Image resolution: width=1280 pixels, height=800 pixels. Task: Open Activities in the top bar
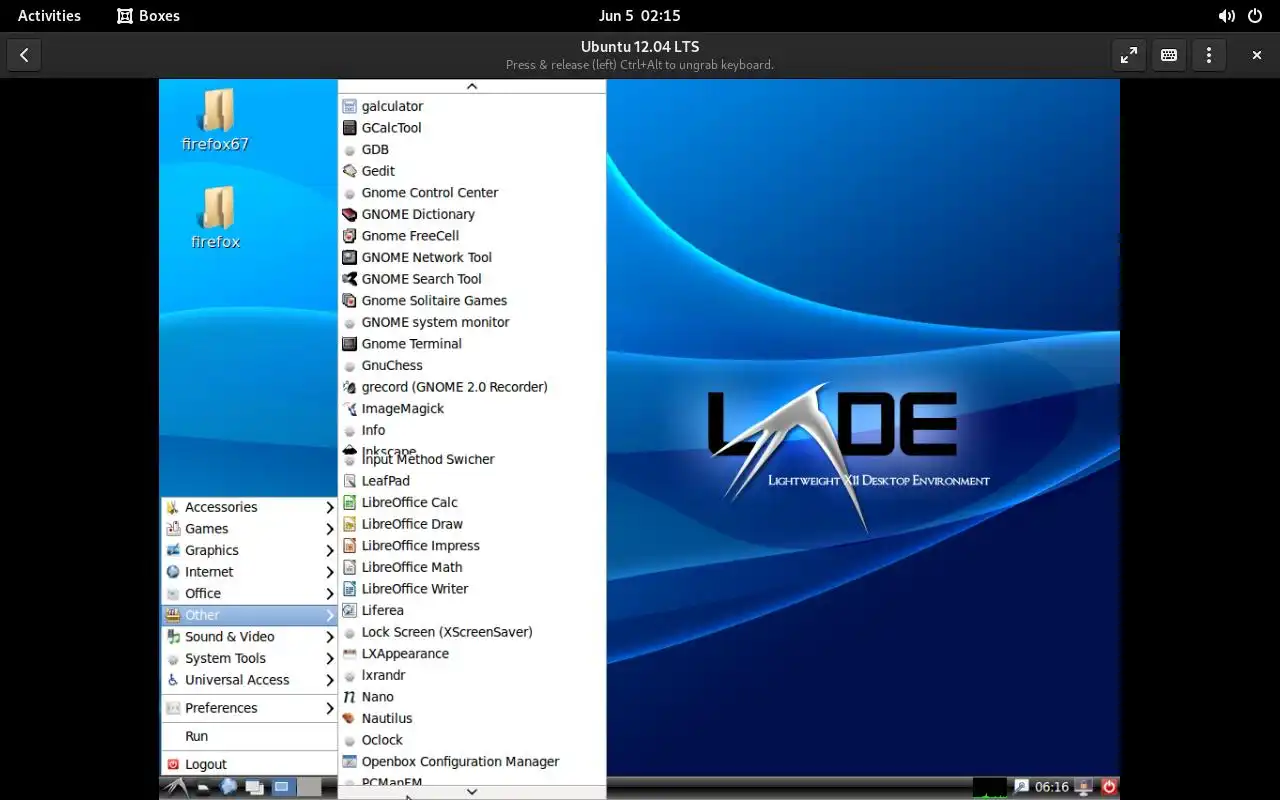coord(49,15)
